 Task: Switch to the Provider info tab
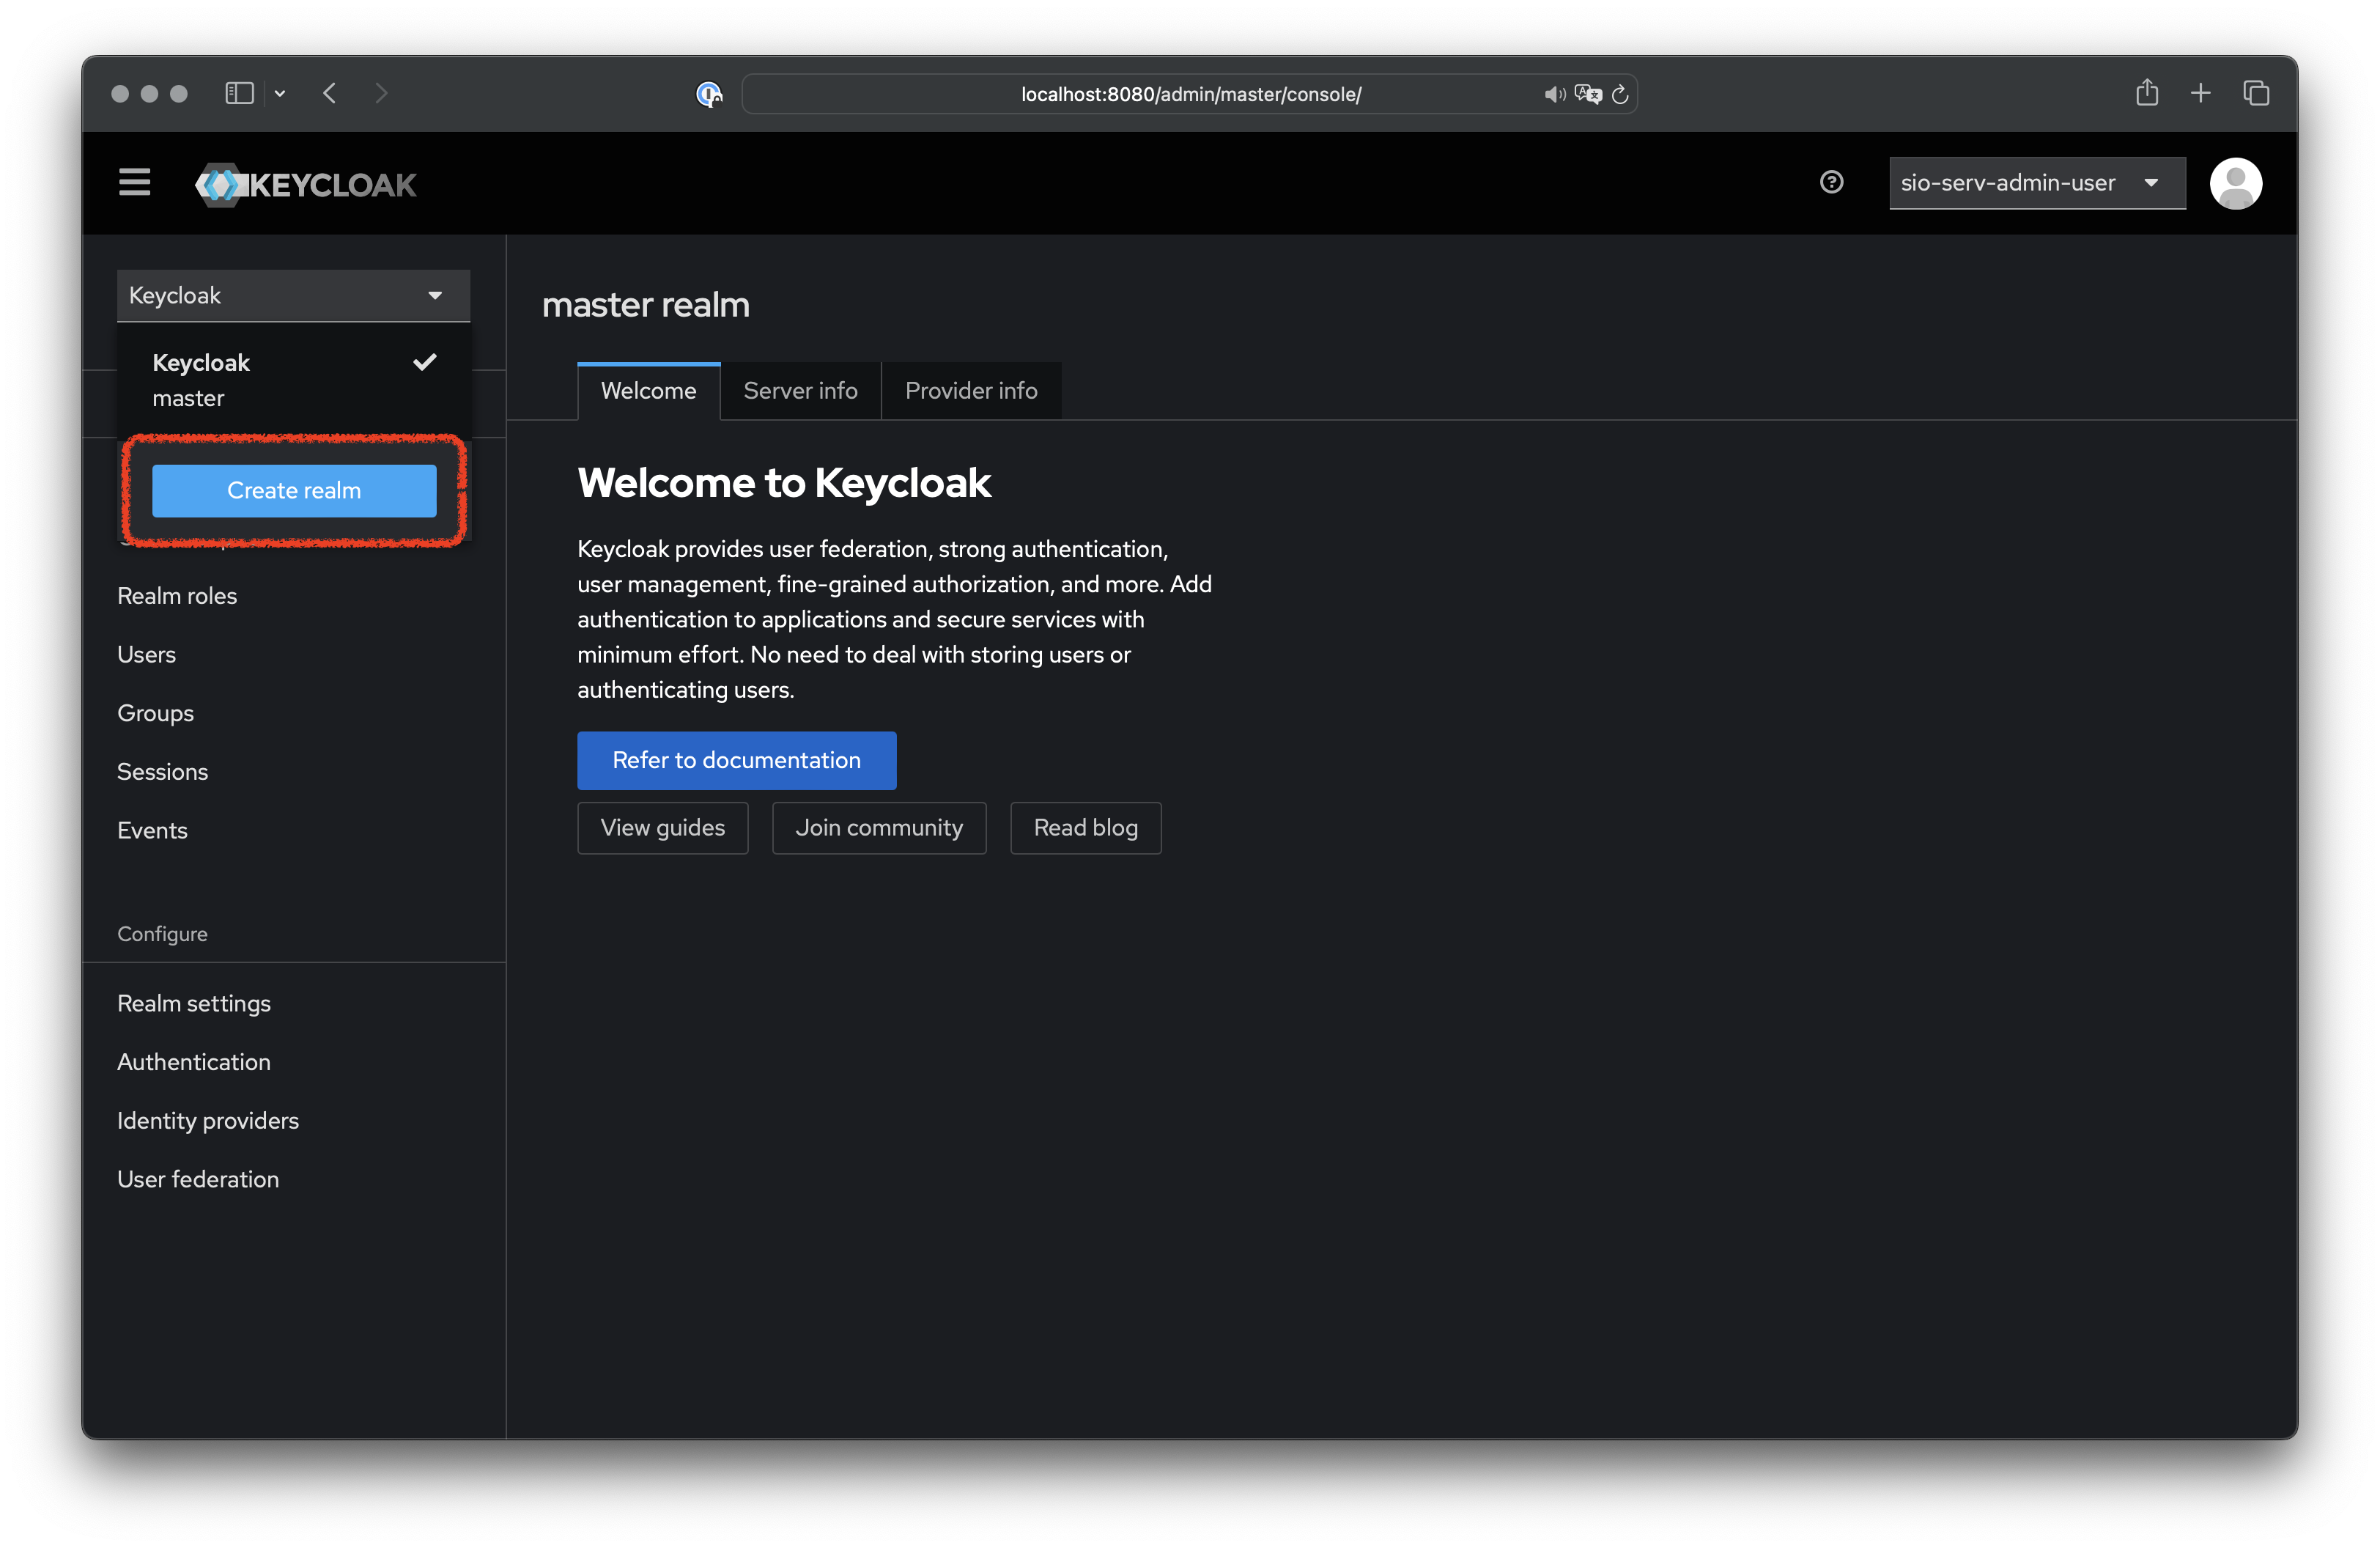coord(970,391)
